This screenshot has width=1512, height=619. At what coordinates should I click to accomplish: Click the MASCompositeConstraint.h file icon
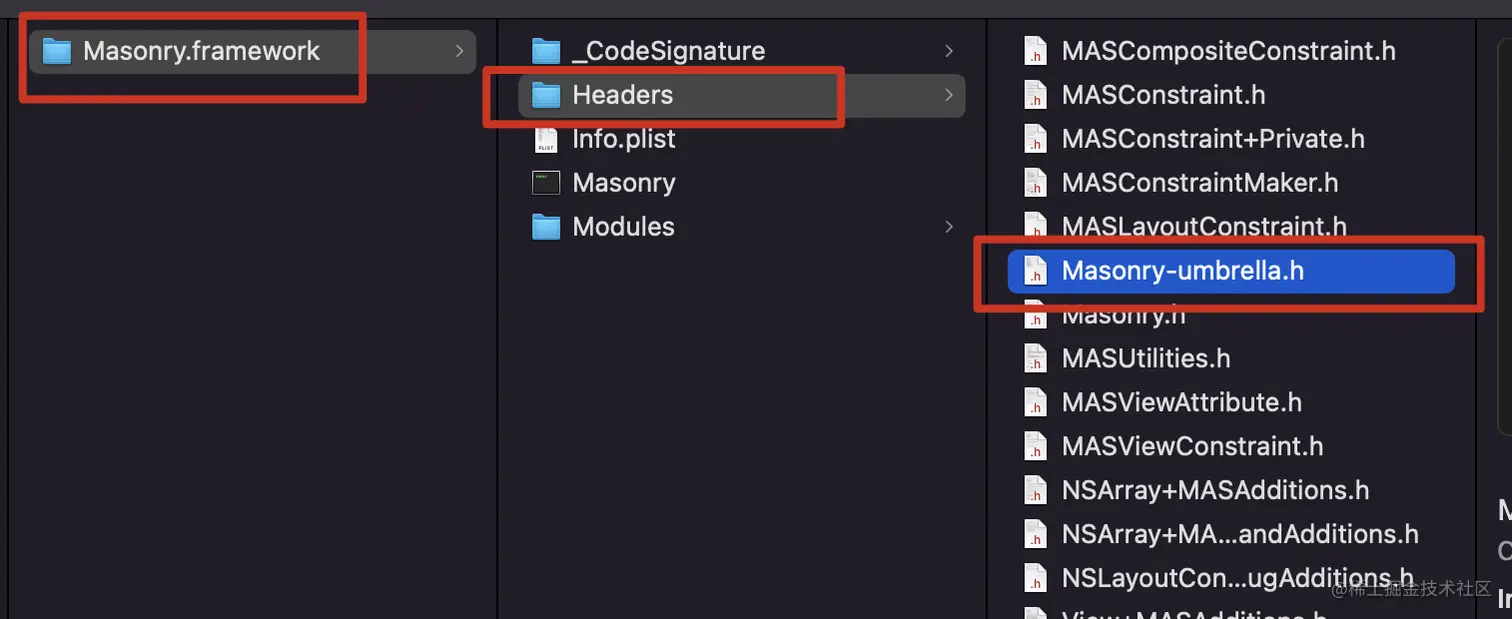pos(1036,51)
